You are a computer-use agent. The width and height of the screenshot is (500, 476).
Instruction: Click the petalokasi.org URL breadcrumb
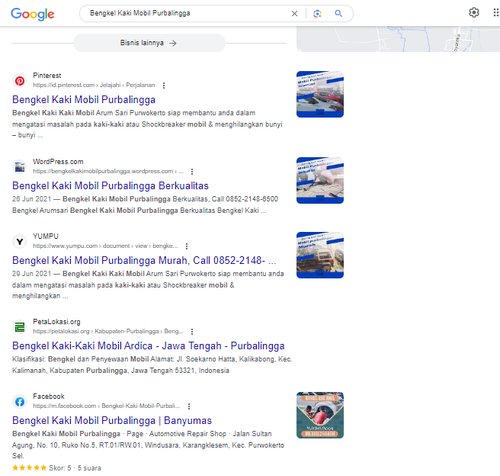point(108,331)
